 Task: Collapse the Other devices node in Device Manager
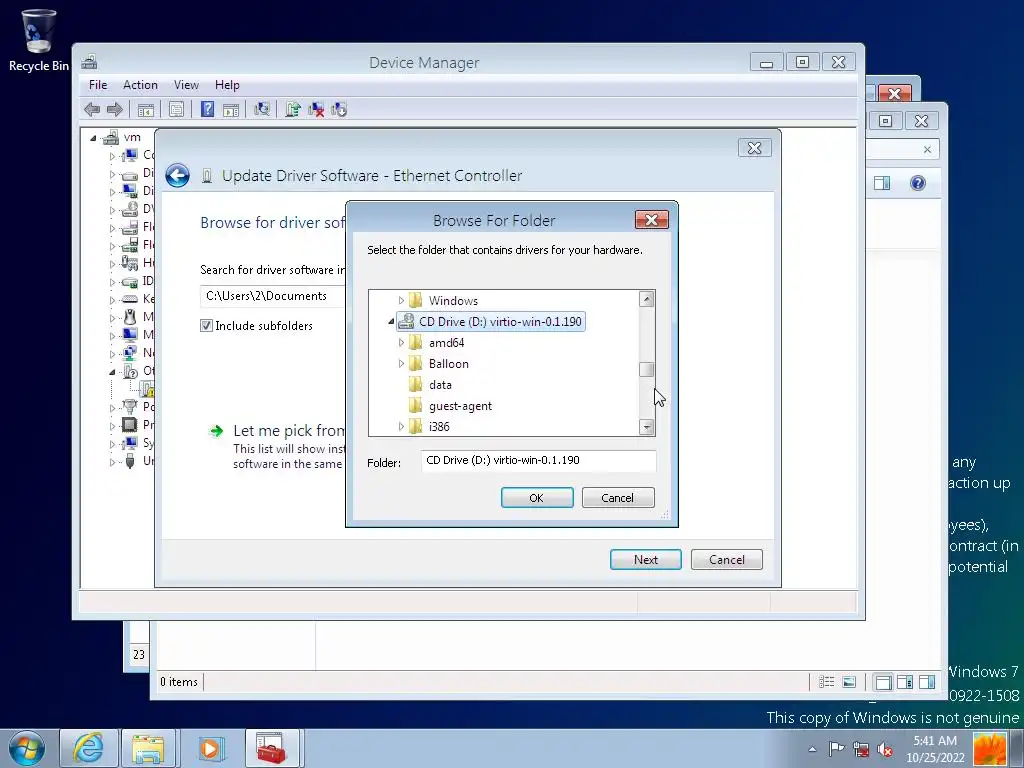(112, 372)
